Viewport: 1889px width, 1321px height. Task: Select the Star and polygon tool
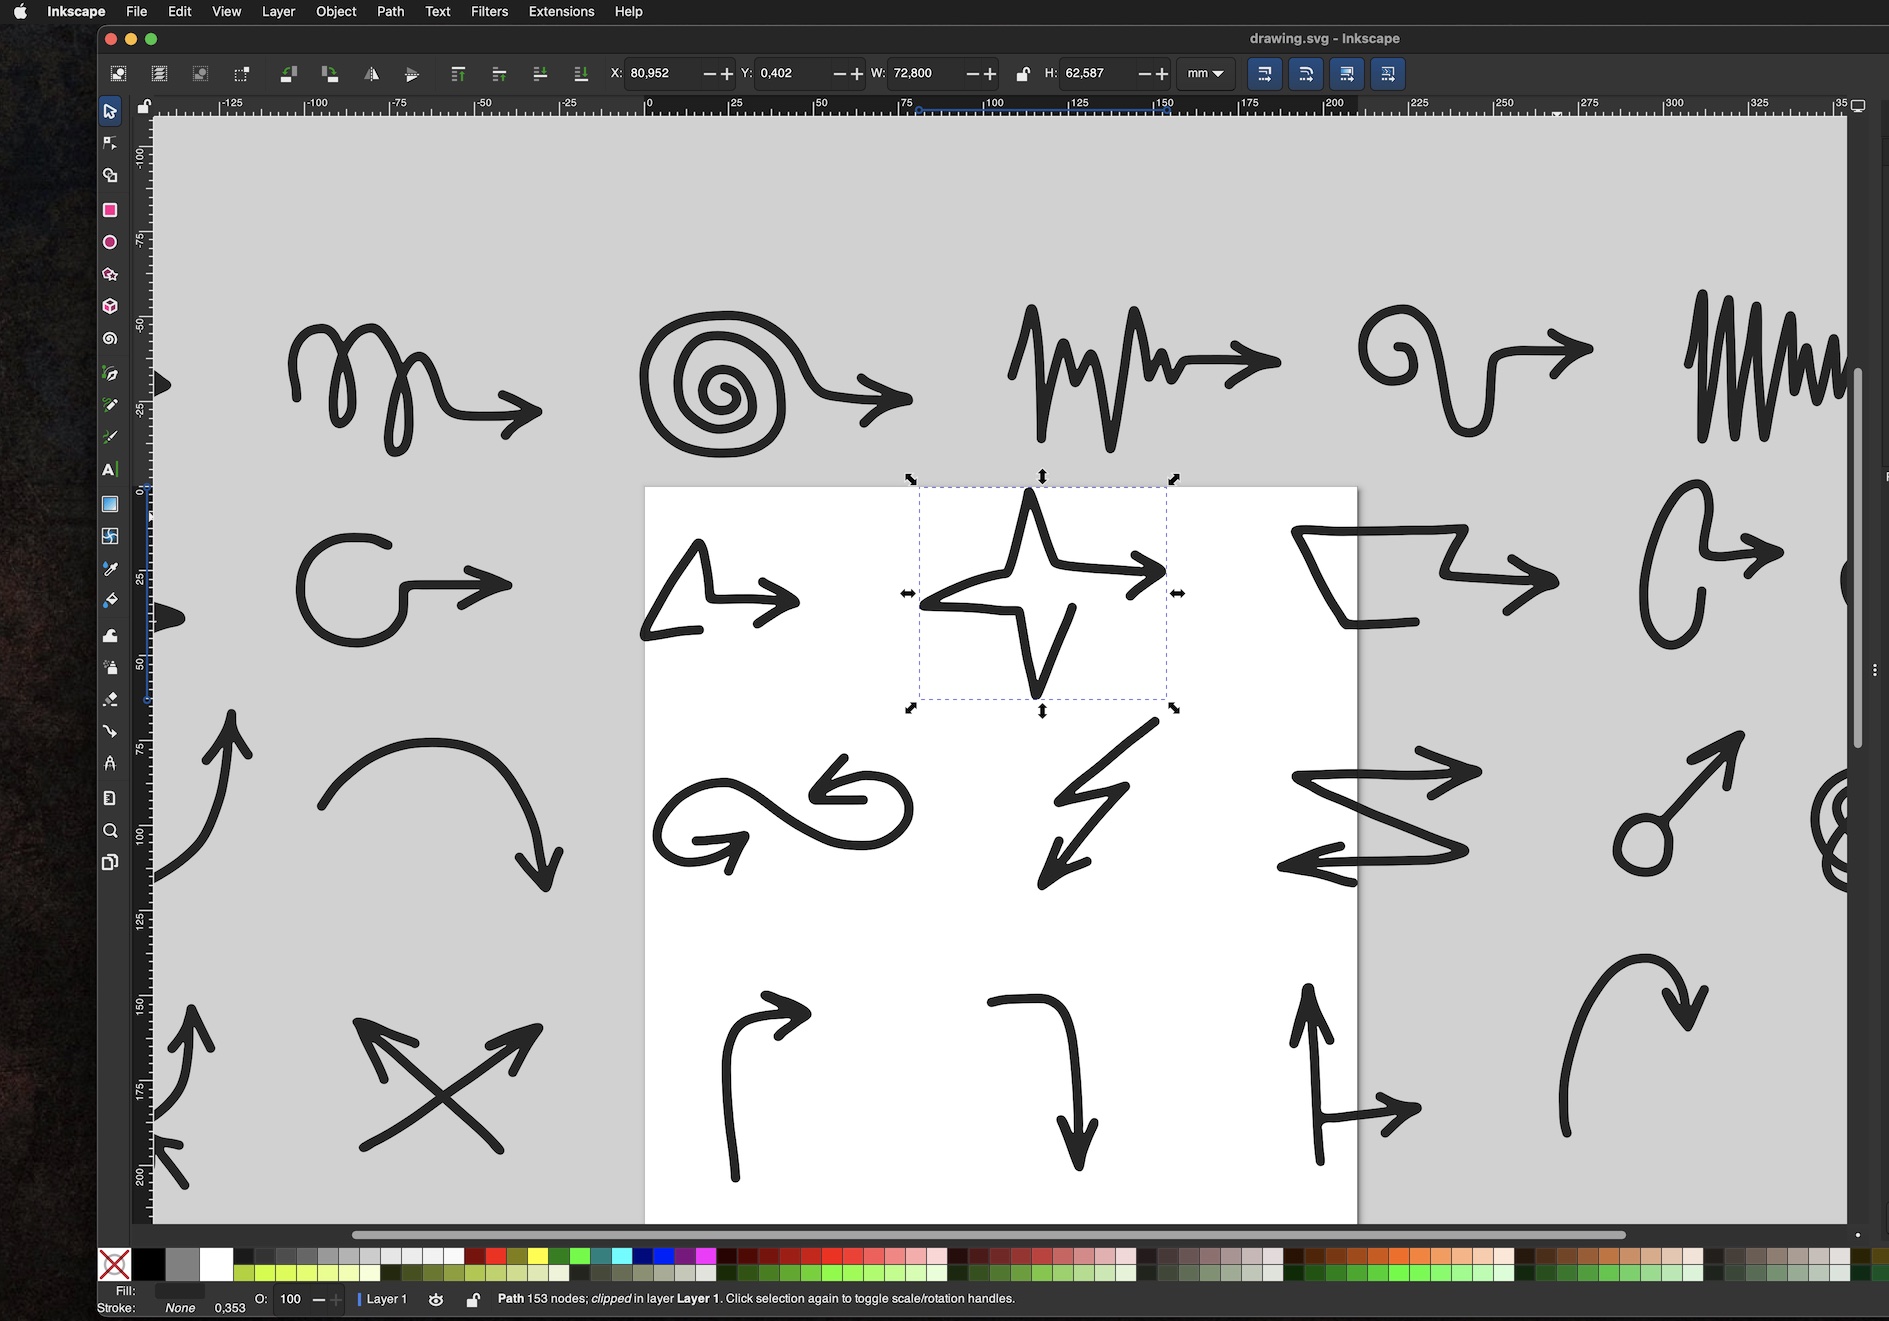110,274
